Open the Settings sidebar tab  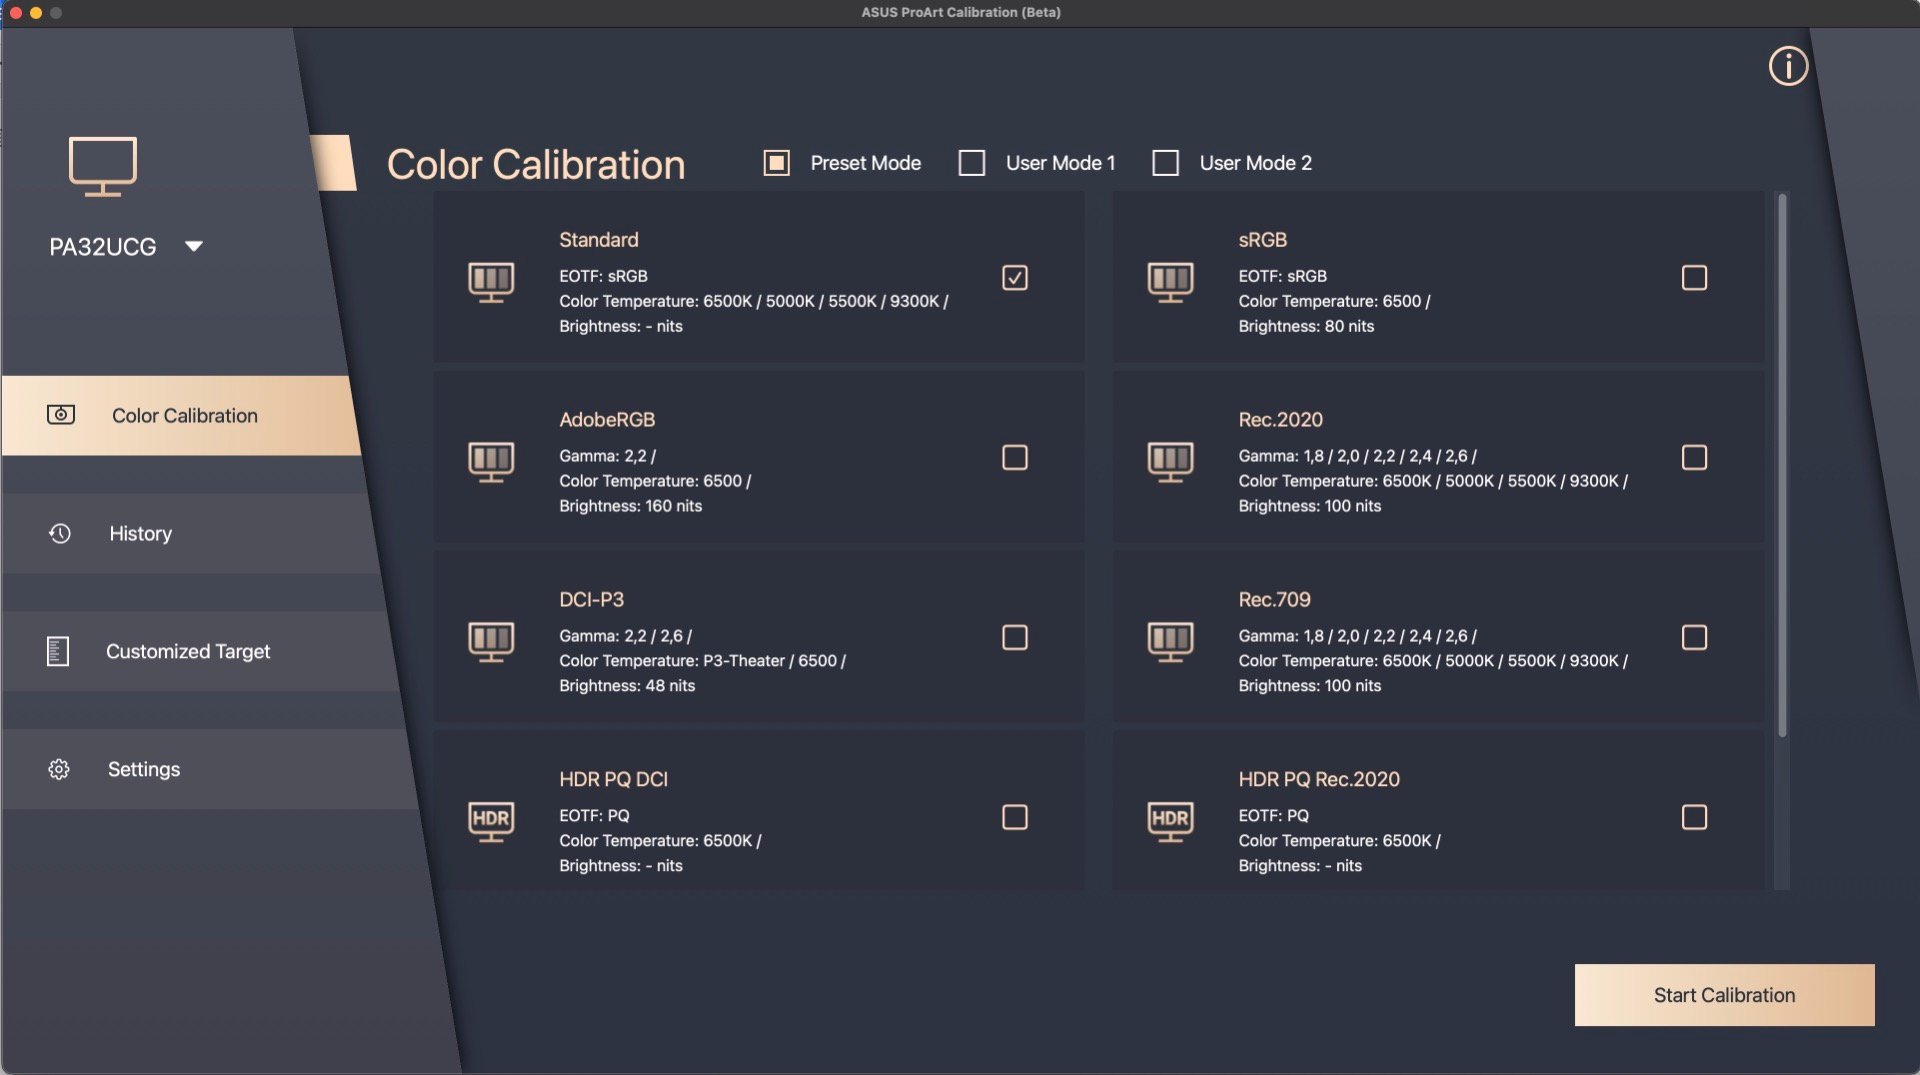(x=210, y=769)
